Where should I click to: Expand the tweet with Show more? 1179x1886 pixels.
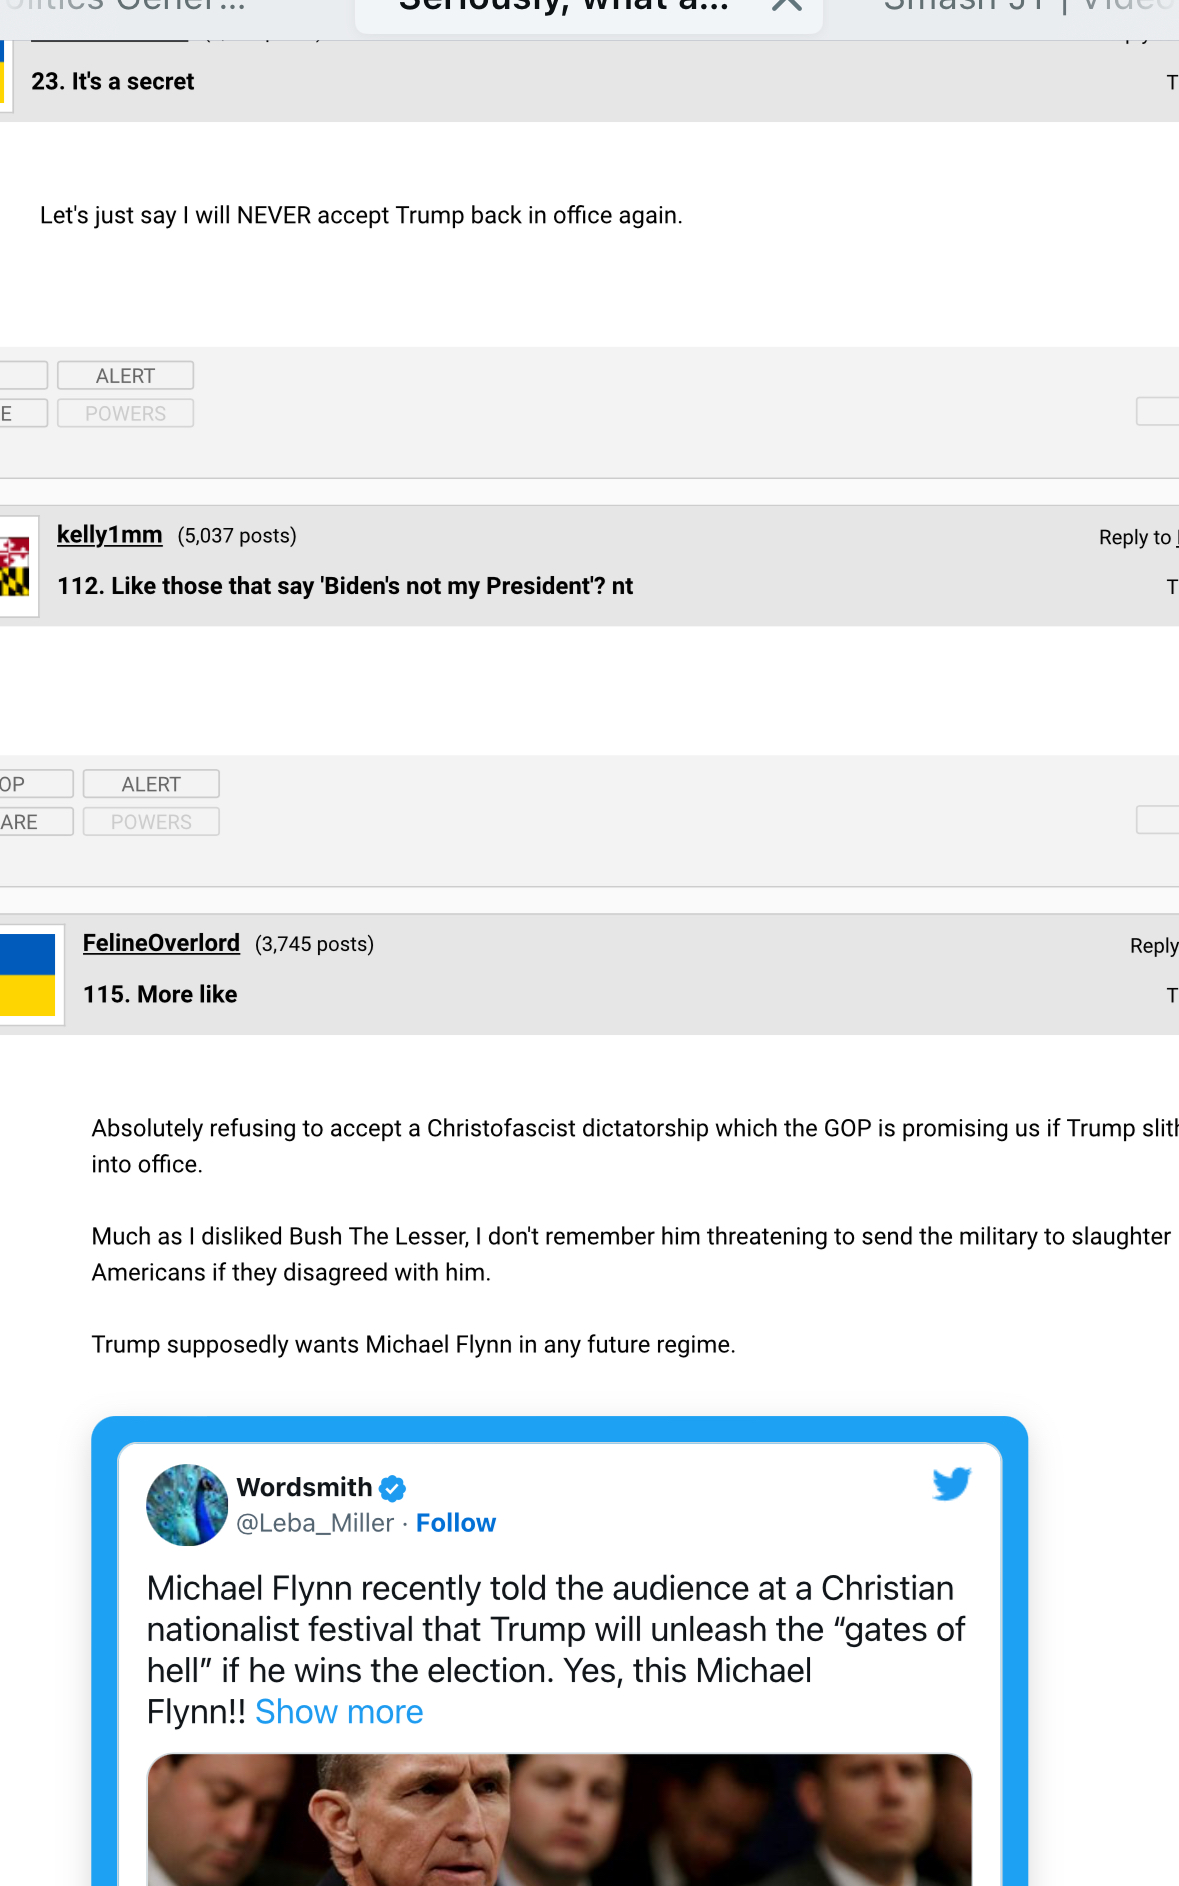(x=339, y=1712)
